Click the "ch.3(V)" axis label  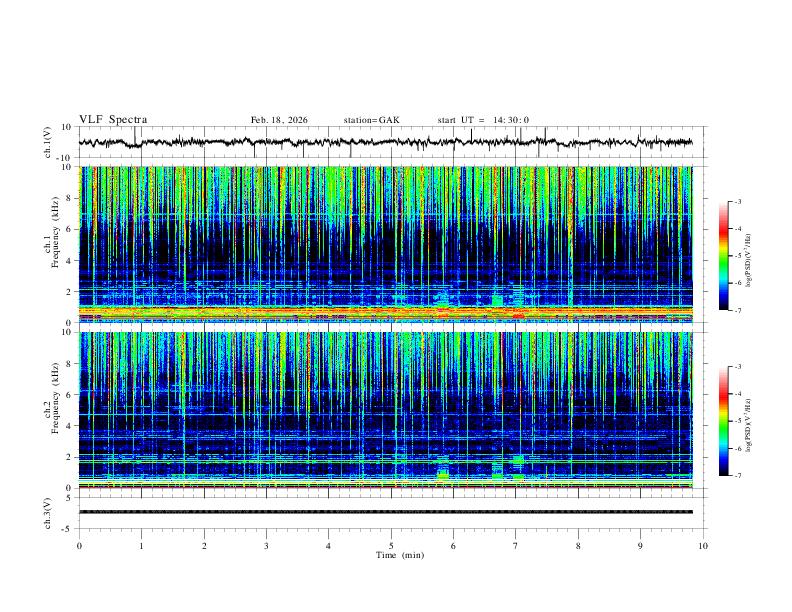pos(47,513)
